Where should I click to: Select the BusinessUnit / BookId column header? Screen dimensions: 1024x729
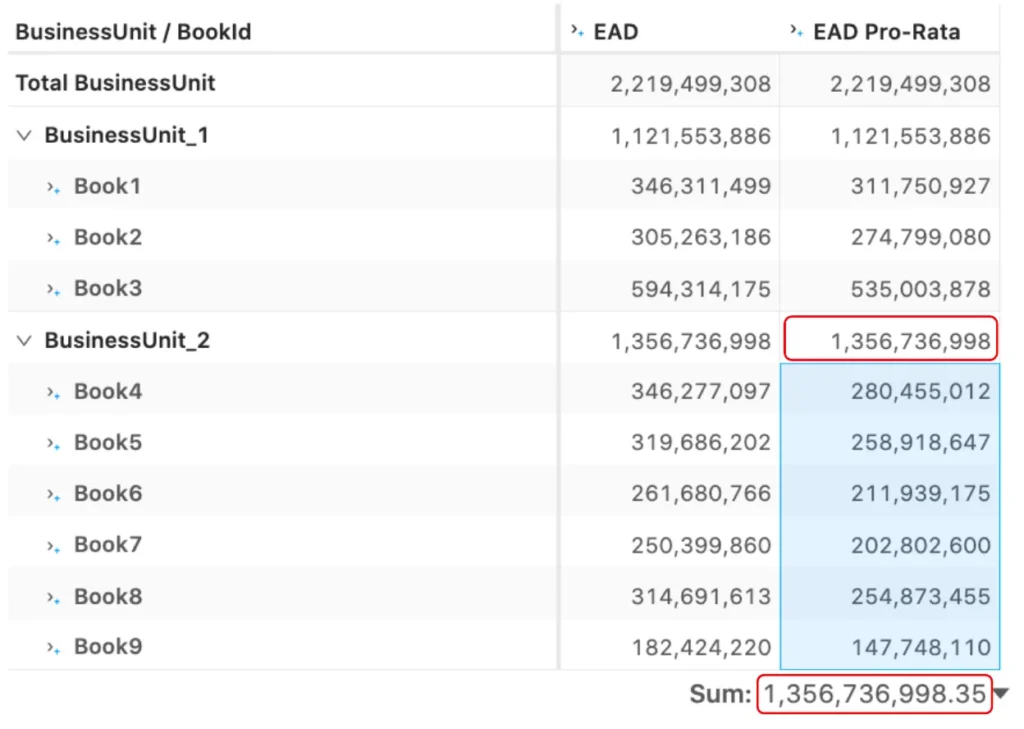tap(133, 32)
